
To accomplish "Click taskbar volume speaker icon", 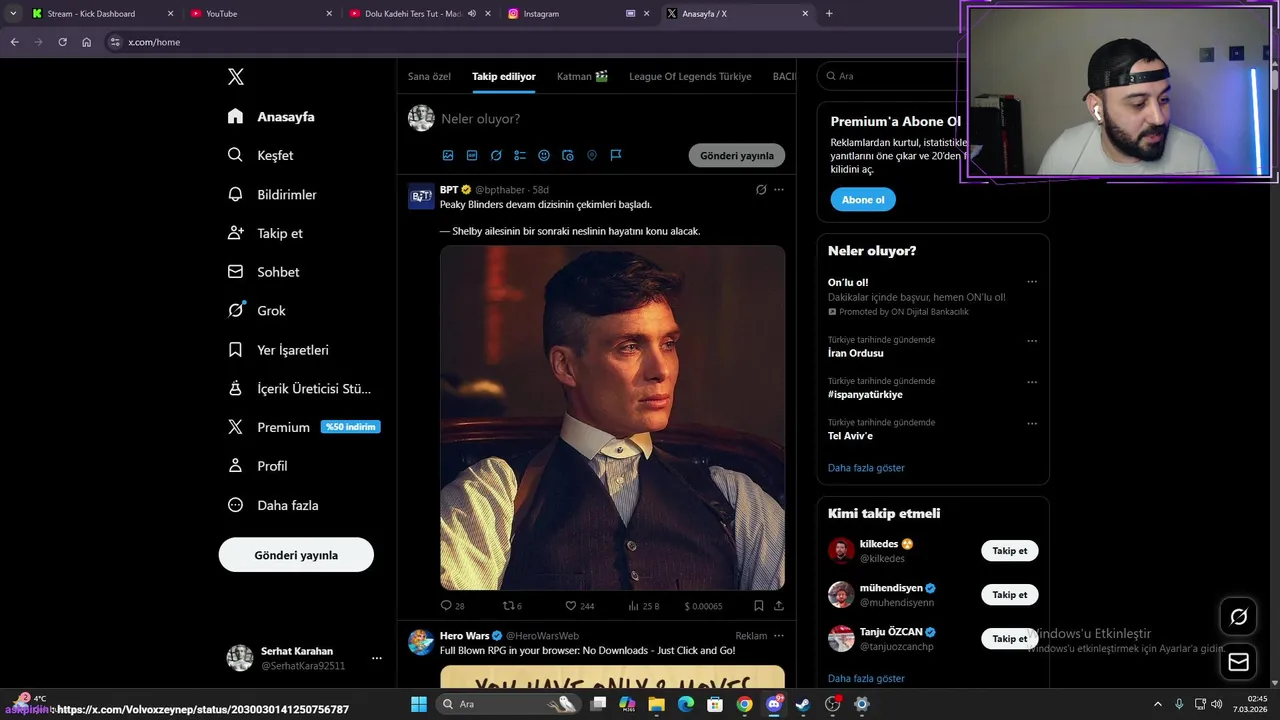I will pos(1217,704).
